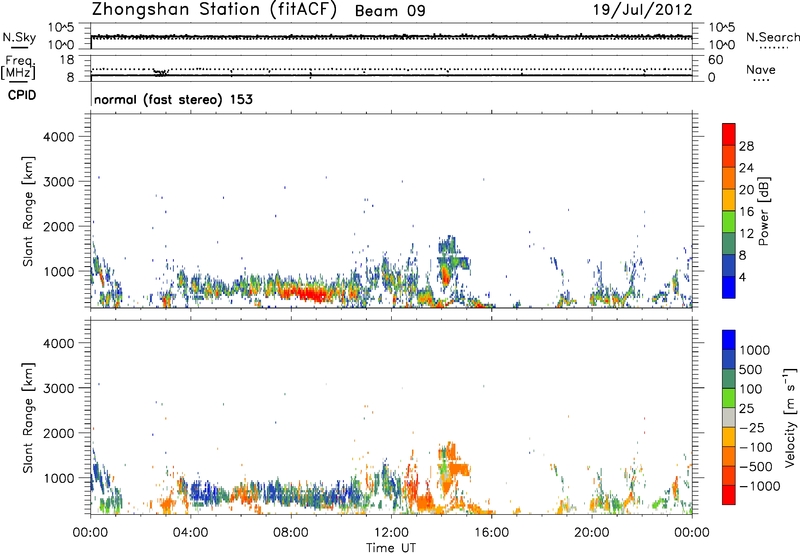Click the '4' value on Power colorbar
Screen dimensions: 800x554
click(x=742, y=277)
